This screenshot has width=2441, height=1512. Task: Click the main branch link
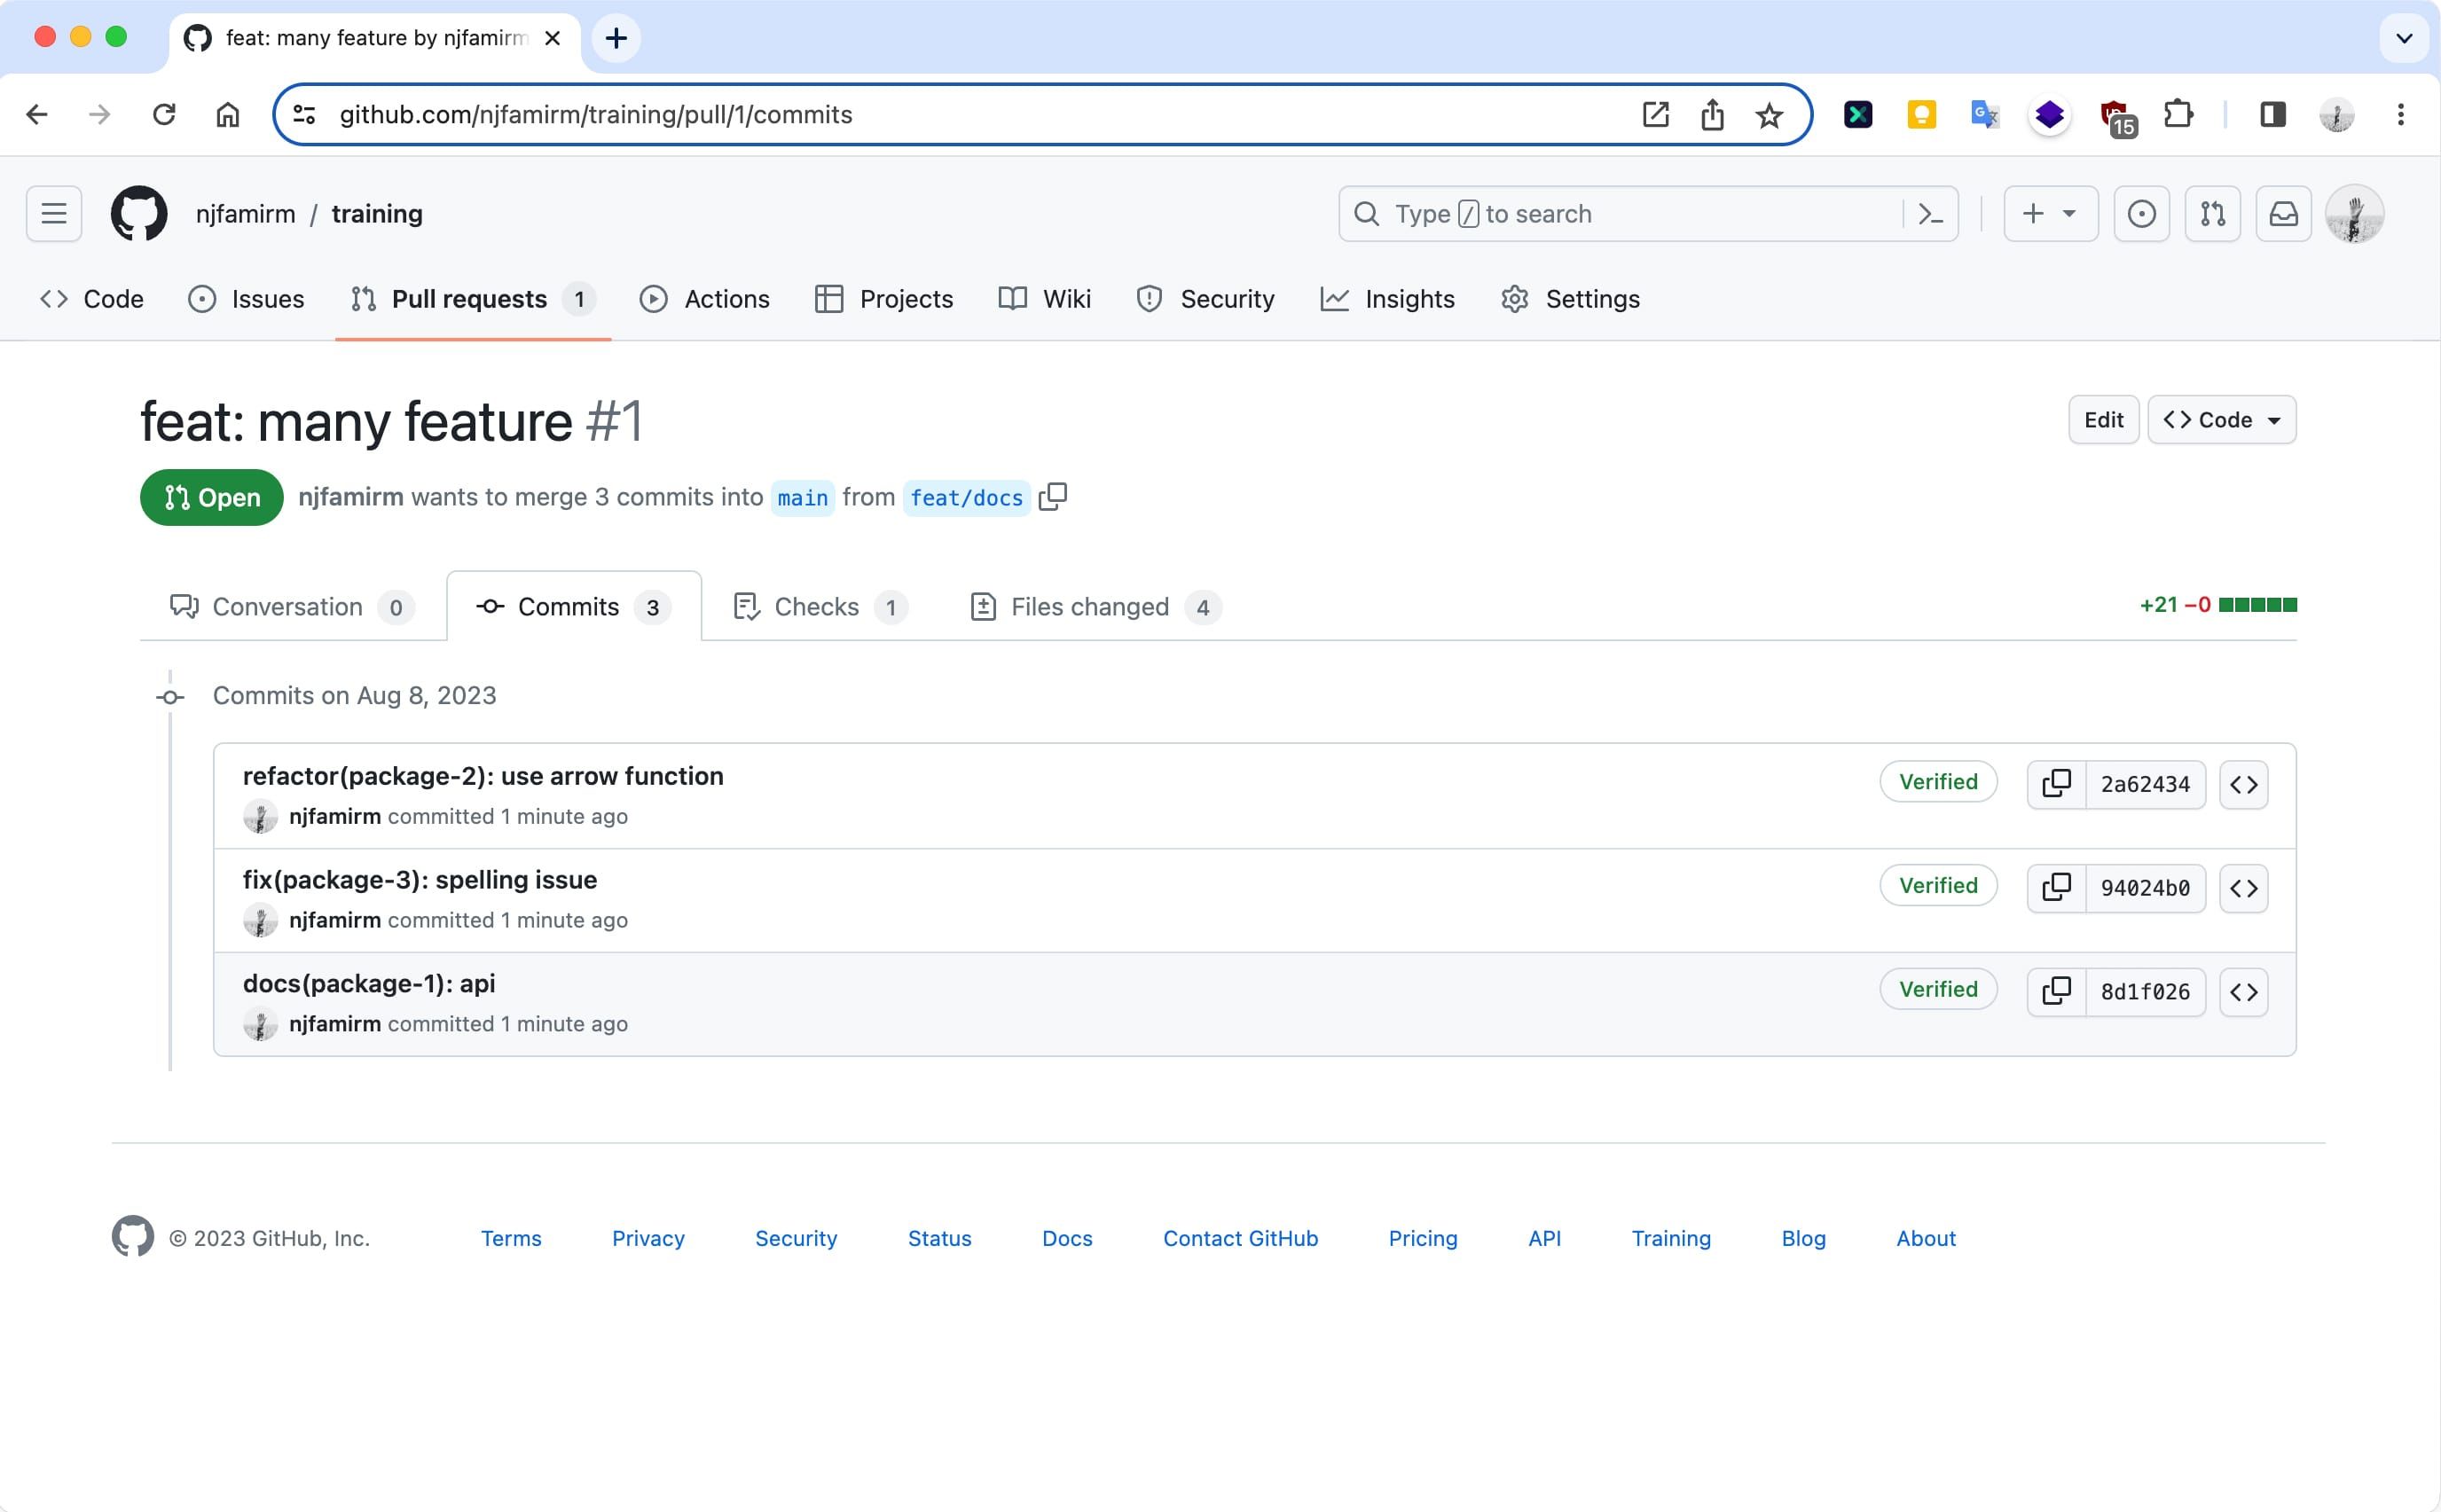(x=802, y=497)
